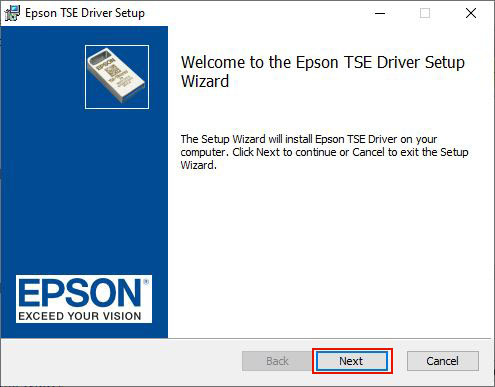Click the 'The Setup Wizard will install' paragraph
The width and height of the screenshot is (495, 387).
[324, 152]
